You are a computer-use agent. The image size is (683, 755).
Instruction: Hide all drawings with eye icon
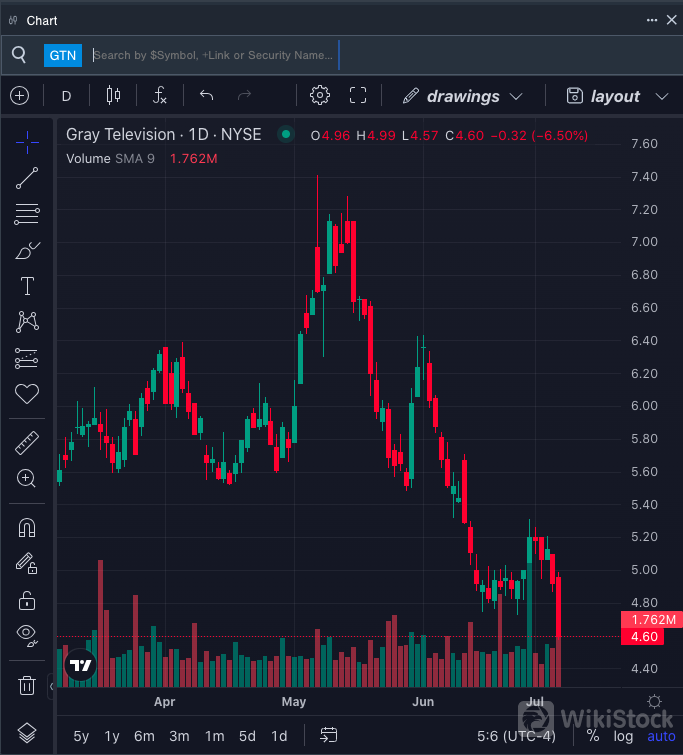click(27, 634)
